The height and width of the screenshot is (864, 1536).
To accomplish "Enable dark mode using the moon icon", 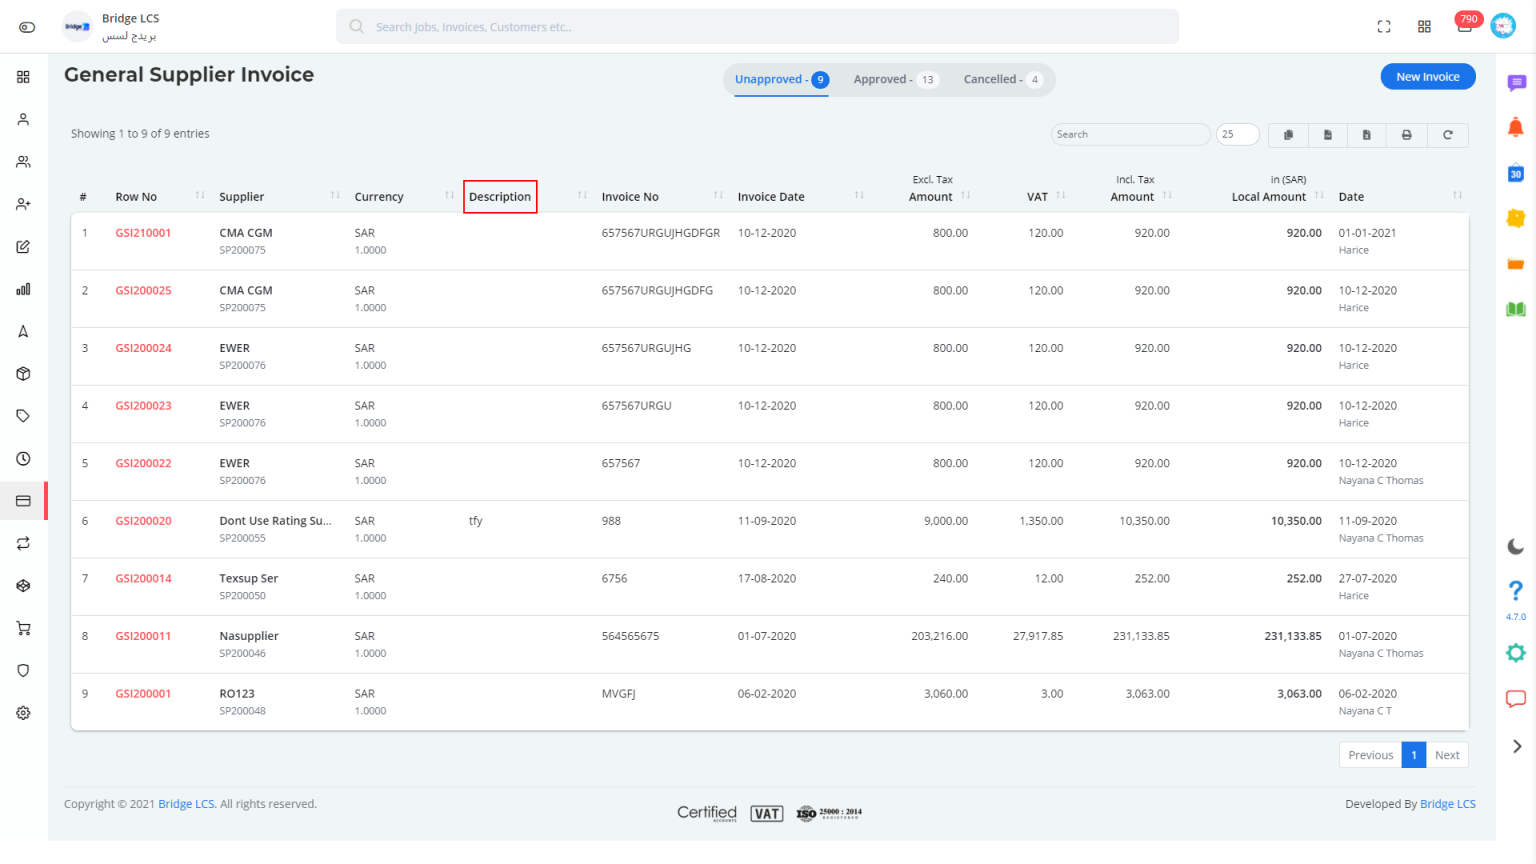I will pyautogui.click(x=1516, y=547).
